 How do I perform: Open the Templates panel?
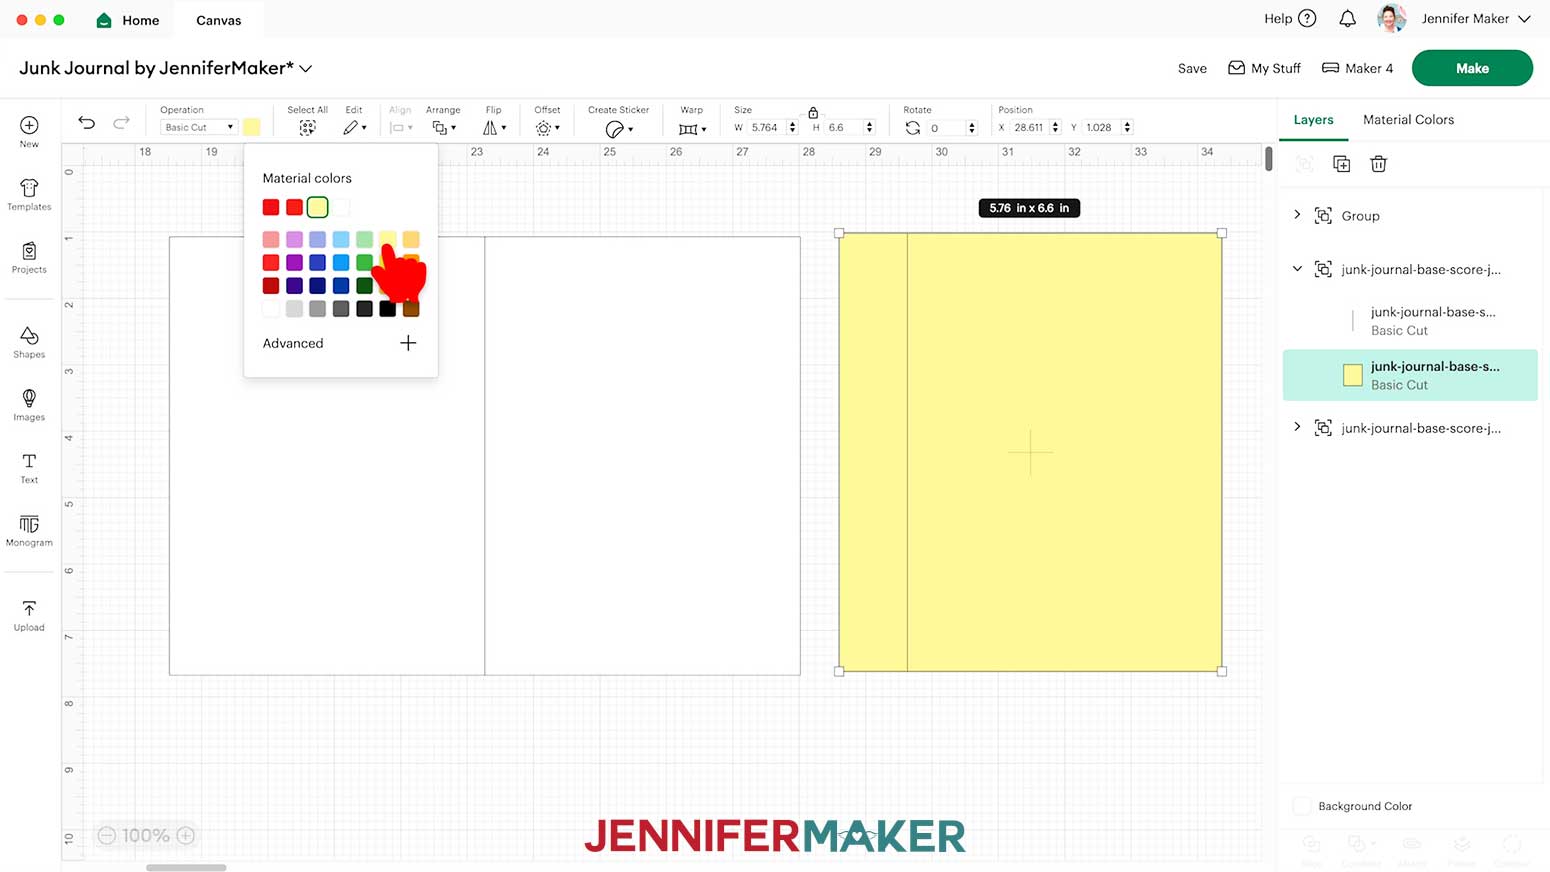point(29,194)
